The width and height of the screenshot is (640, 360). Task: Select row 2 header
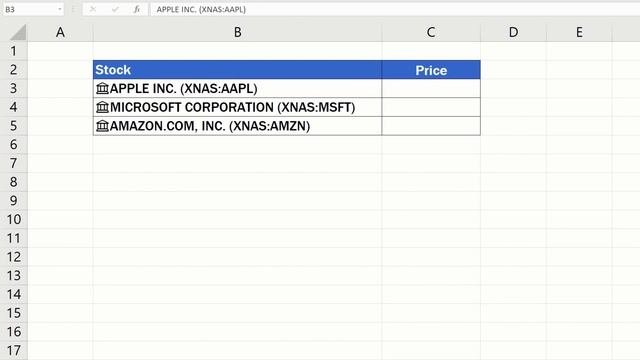[x=13, y=69]
